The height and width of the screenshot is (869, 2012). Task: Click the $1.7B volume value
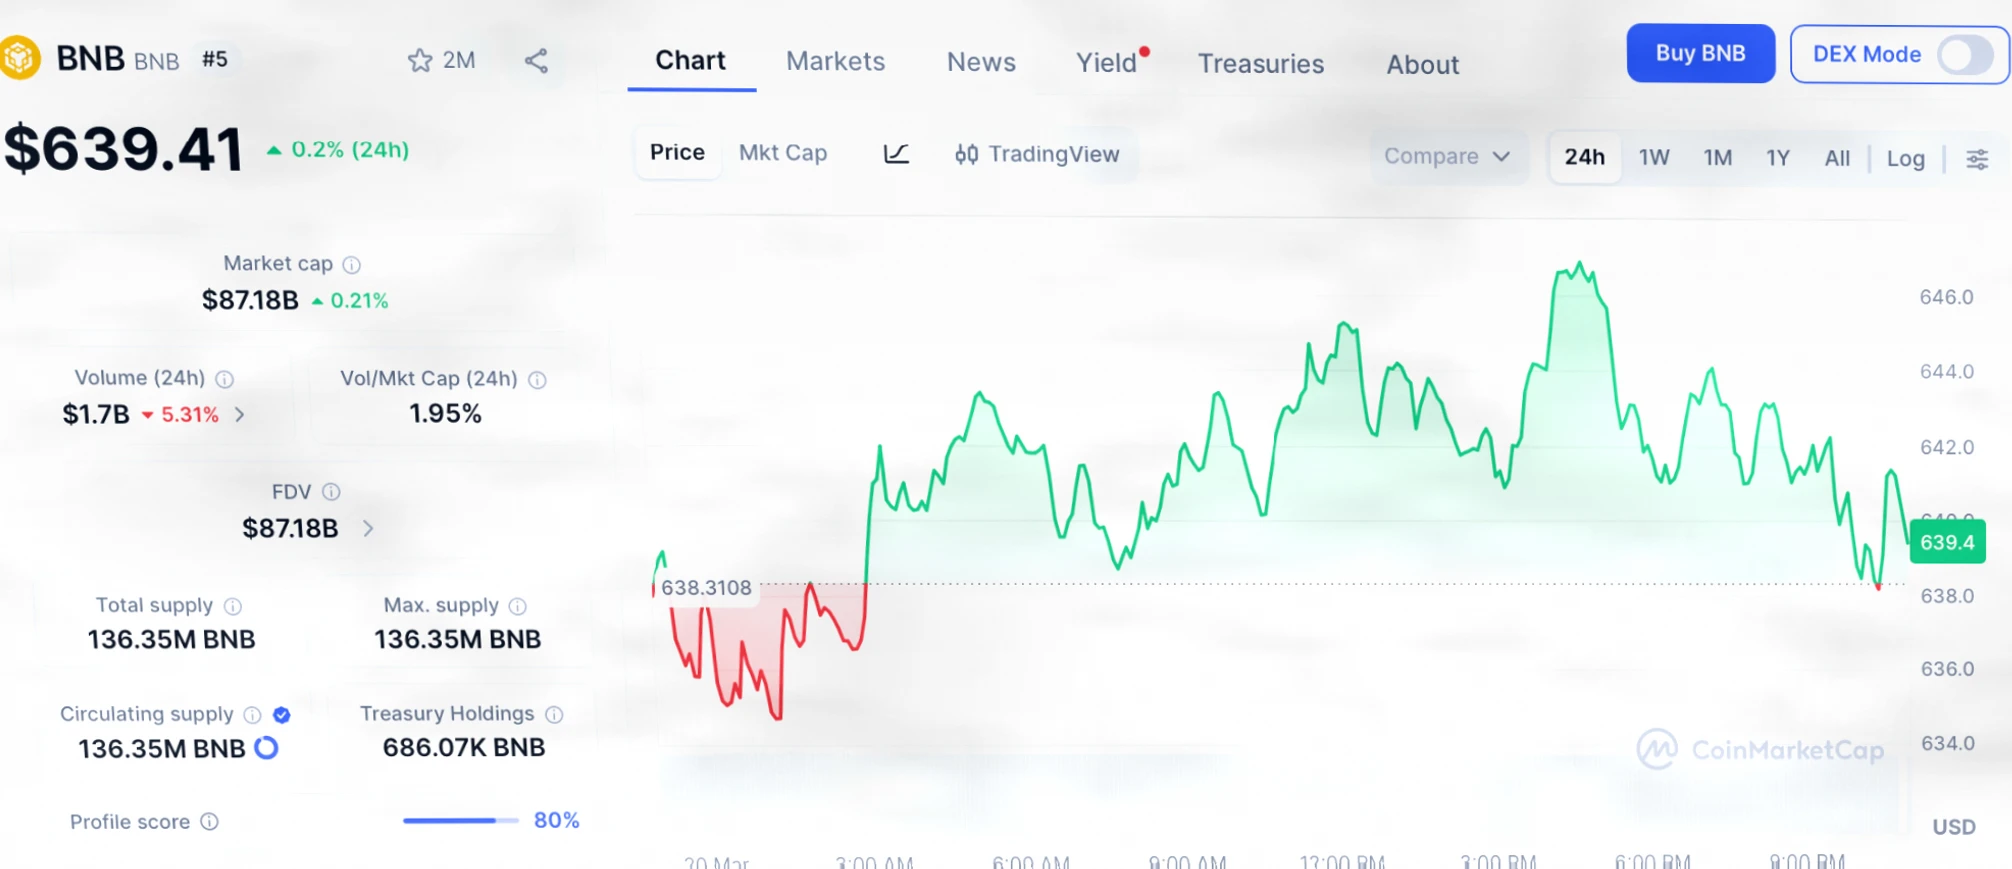tap(96, 414)
